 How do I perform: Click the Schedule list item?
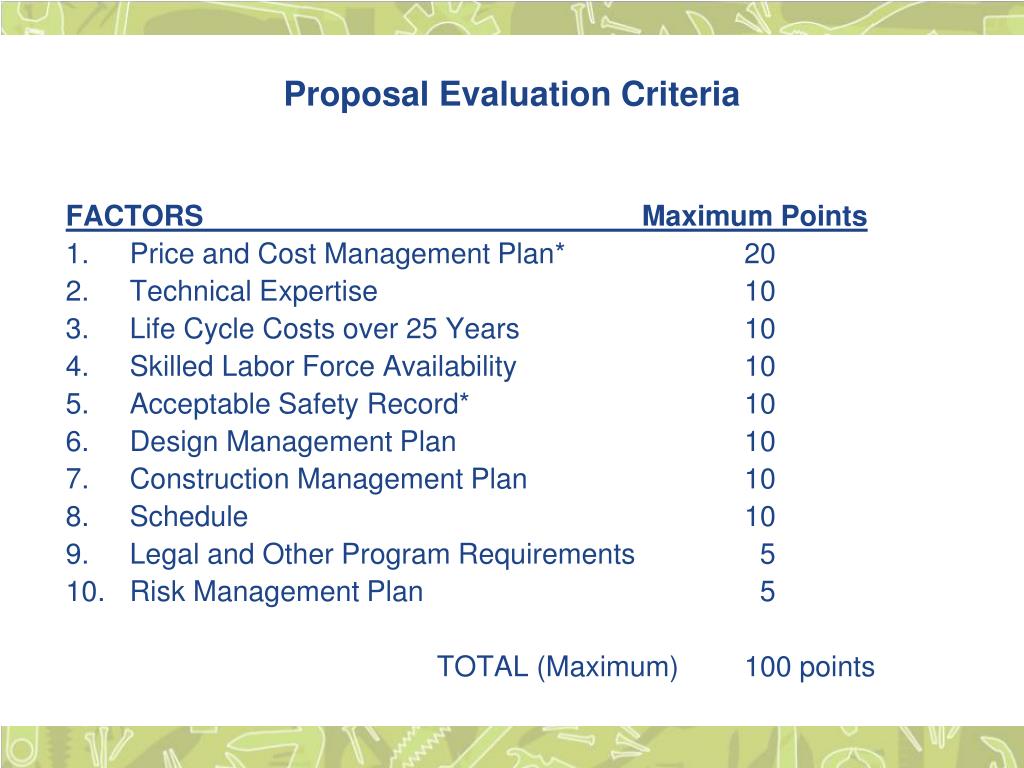pyautogui.click(x=189, y=517)
